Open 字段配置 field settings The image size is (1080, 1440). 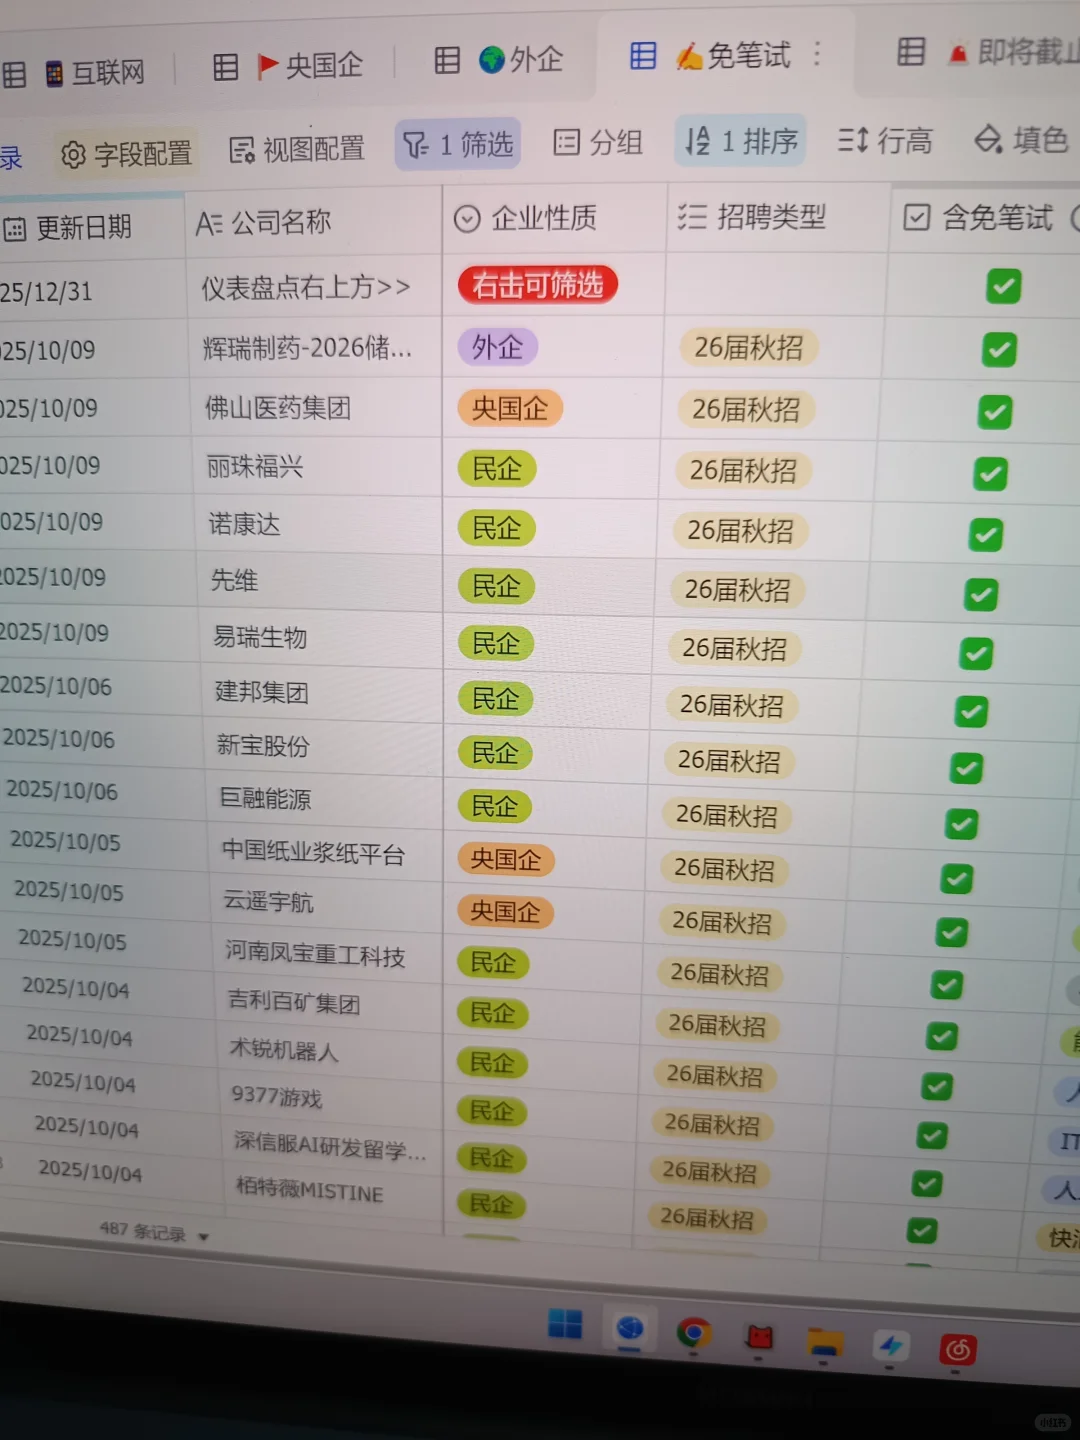click(x=126, y=154)
